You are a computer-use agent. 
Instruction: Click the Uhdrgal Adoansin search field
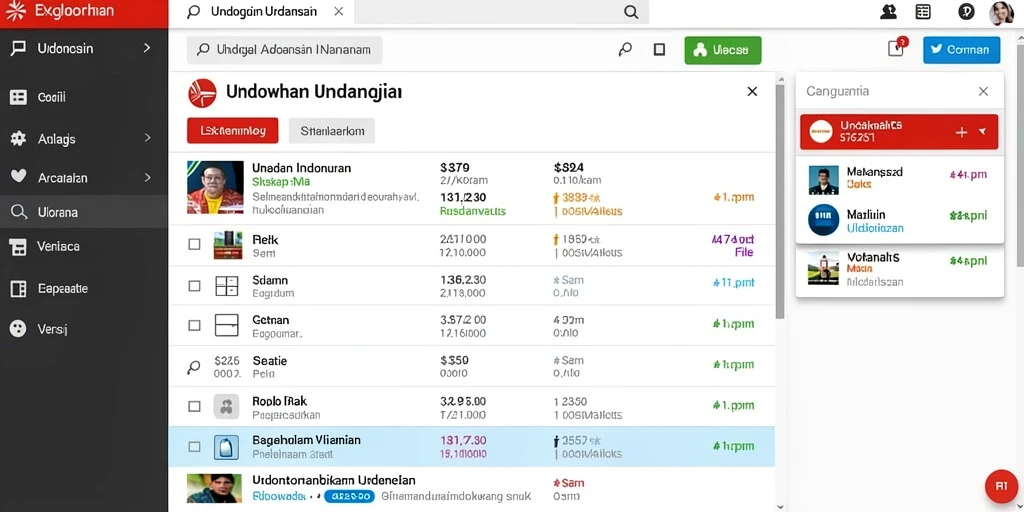(x=285, y=50)
